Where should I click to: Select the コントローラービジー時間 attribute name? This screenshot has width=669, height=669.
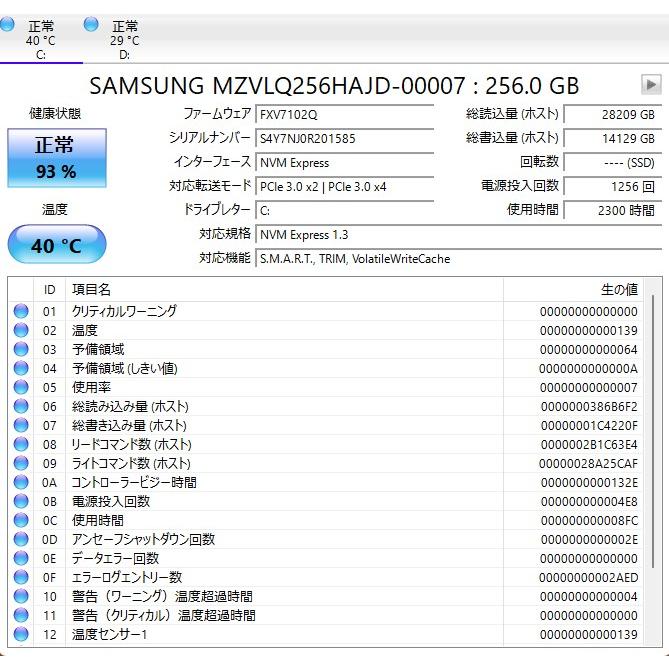pos(134,482)
